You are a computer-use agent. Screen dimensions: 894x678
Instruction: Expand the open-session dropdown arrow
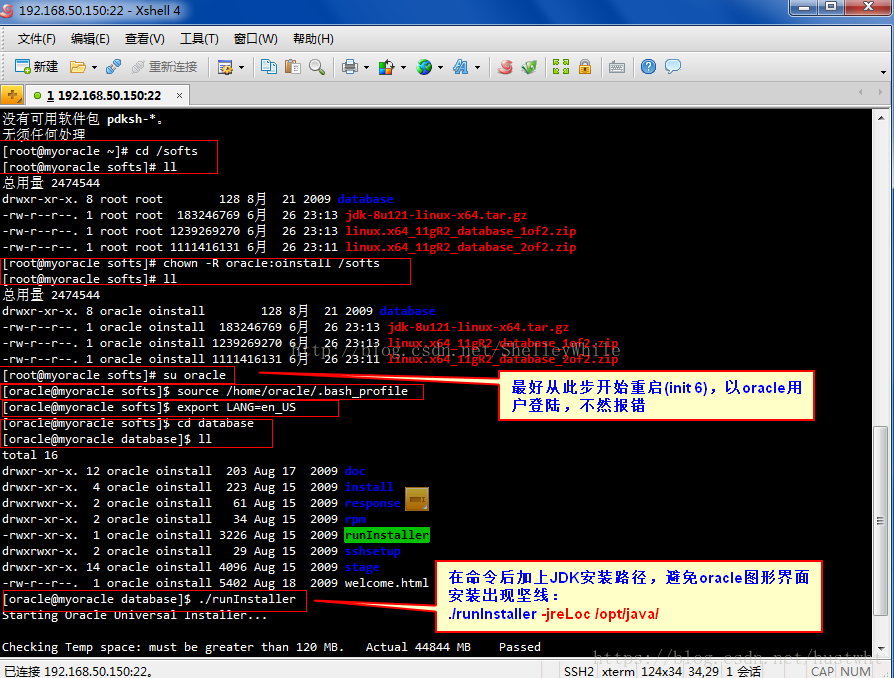(94, 67)
